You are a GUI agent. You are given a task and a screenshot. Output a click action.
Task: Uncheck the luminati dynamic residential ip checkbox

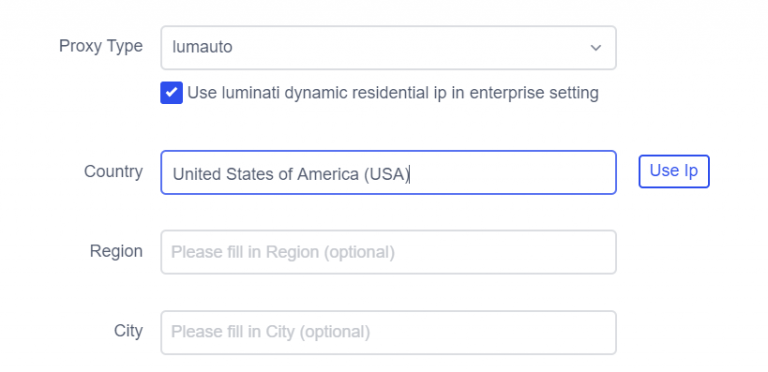tap(171, 93)
